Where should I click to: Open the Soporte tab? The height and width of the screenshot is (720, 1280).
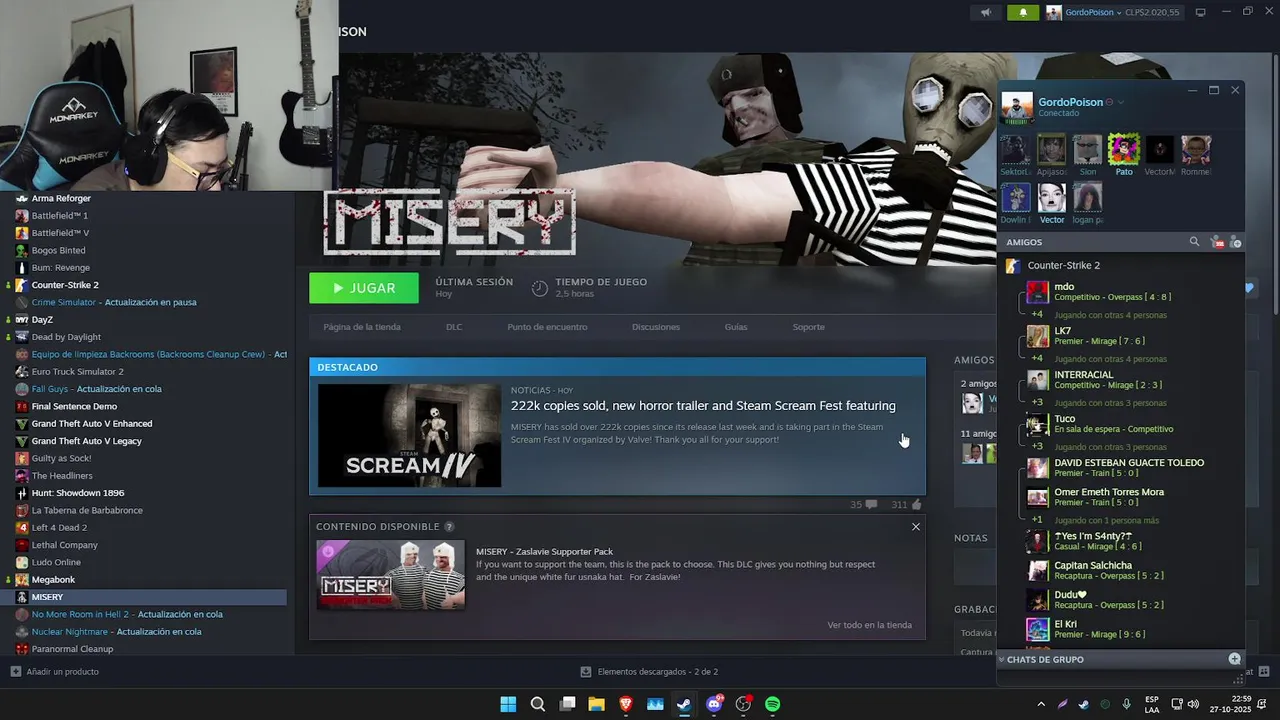pyautogui.click(x=809, y=327)
